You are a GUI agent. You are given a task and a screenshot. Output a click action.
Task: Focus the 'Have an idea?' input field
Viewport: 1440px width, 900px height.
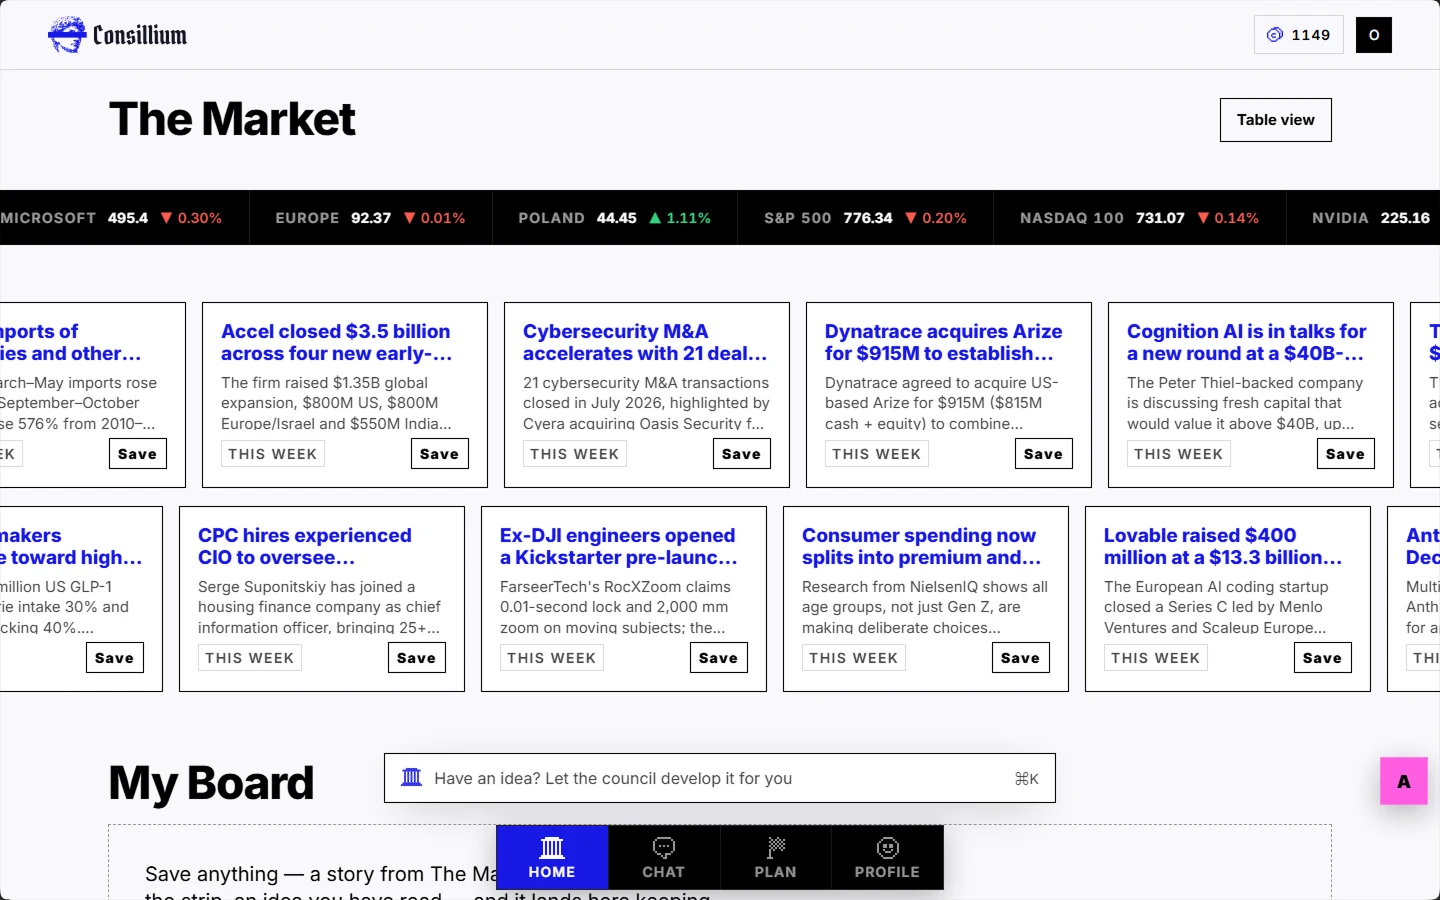click(x=720, y=778)
